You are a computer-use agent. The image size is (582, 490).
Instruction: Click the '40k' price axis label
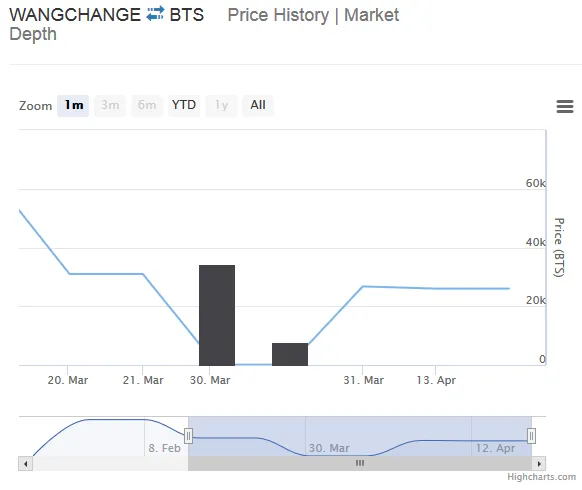point(535,242)
